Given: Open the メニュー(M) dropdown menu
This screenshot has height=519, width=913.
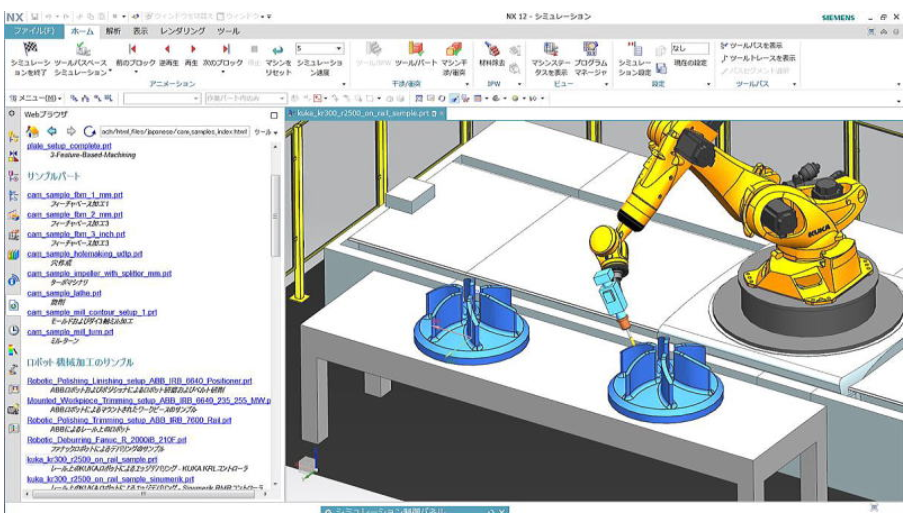Looking at the screenshot, I should point(36,98).
